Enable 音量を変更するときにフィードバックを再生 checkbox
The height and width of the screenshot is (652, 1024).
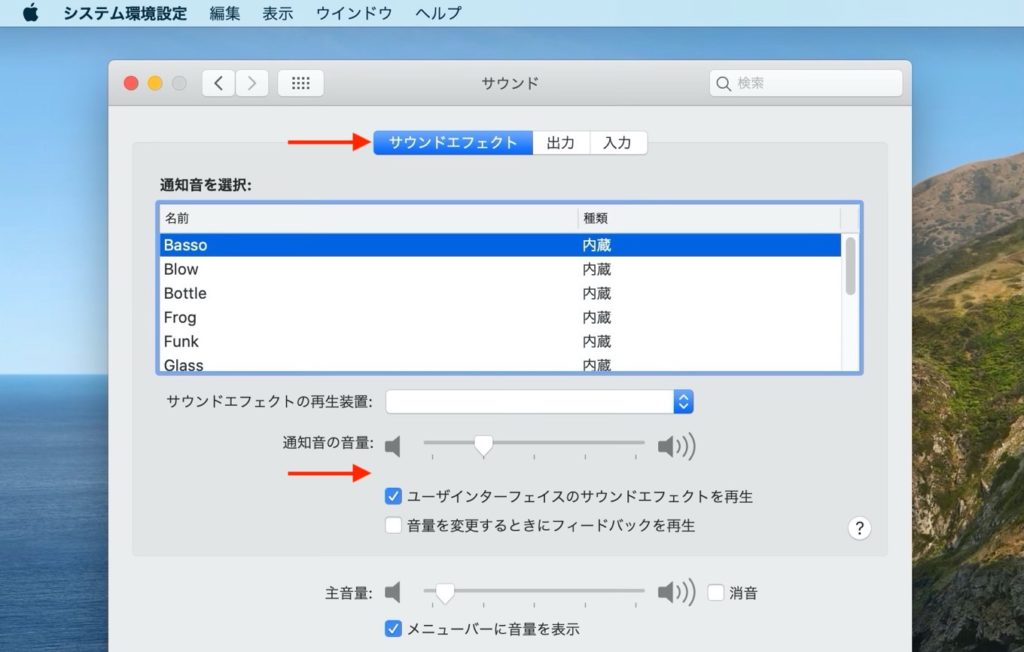click(393, 524)
